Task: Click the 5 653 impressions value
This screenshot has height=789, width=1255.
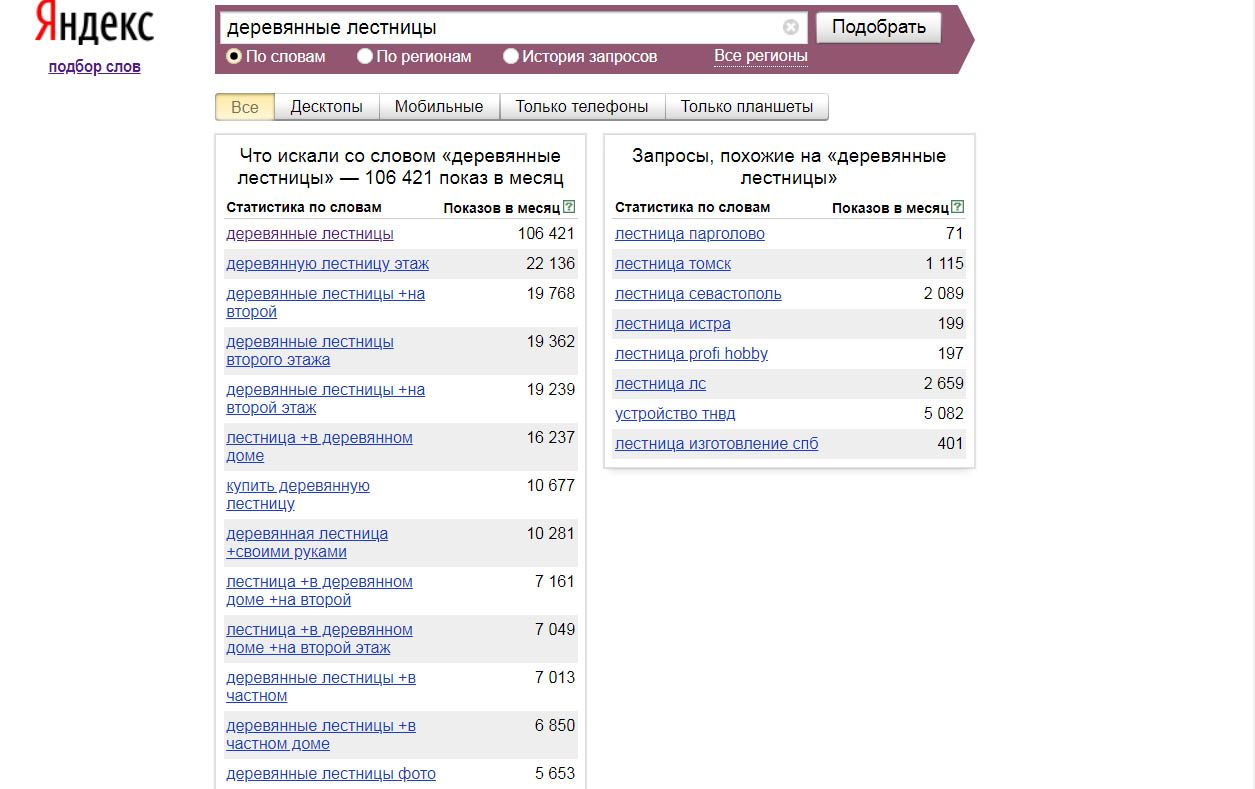Action: (555, 774)
